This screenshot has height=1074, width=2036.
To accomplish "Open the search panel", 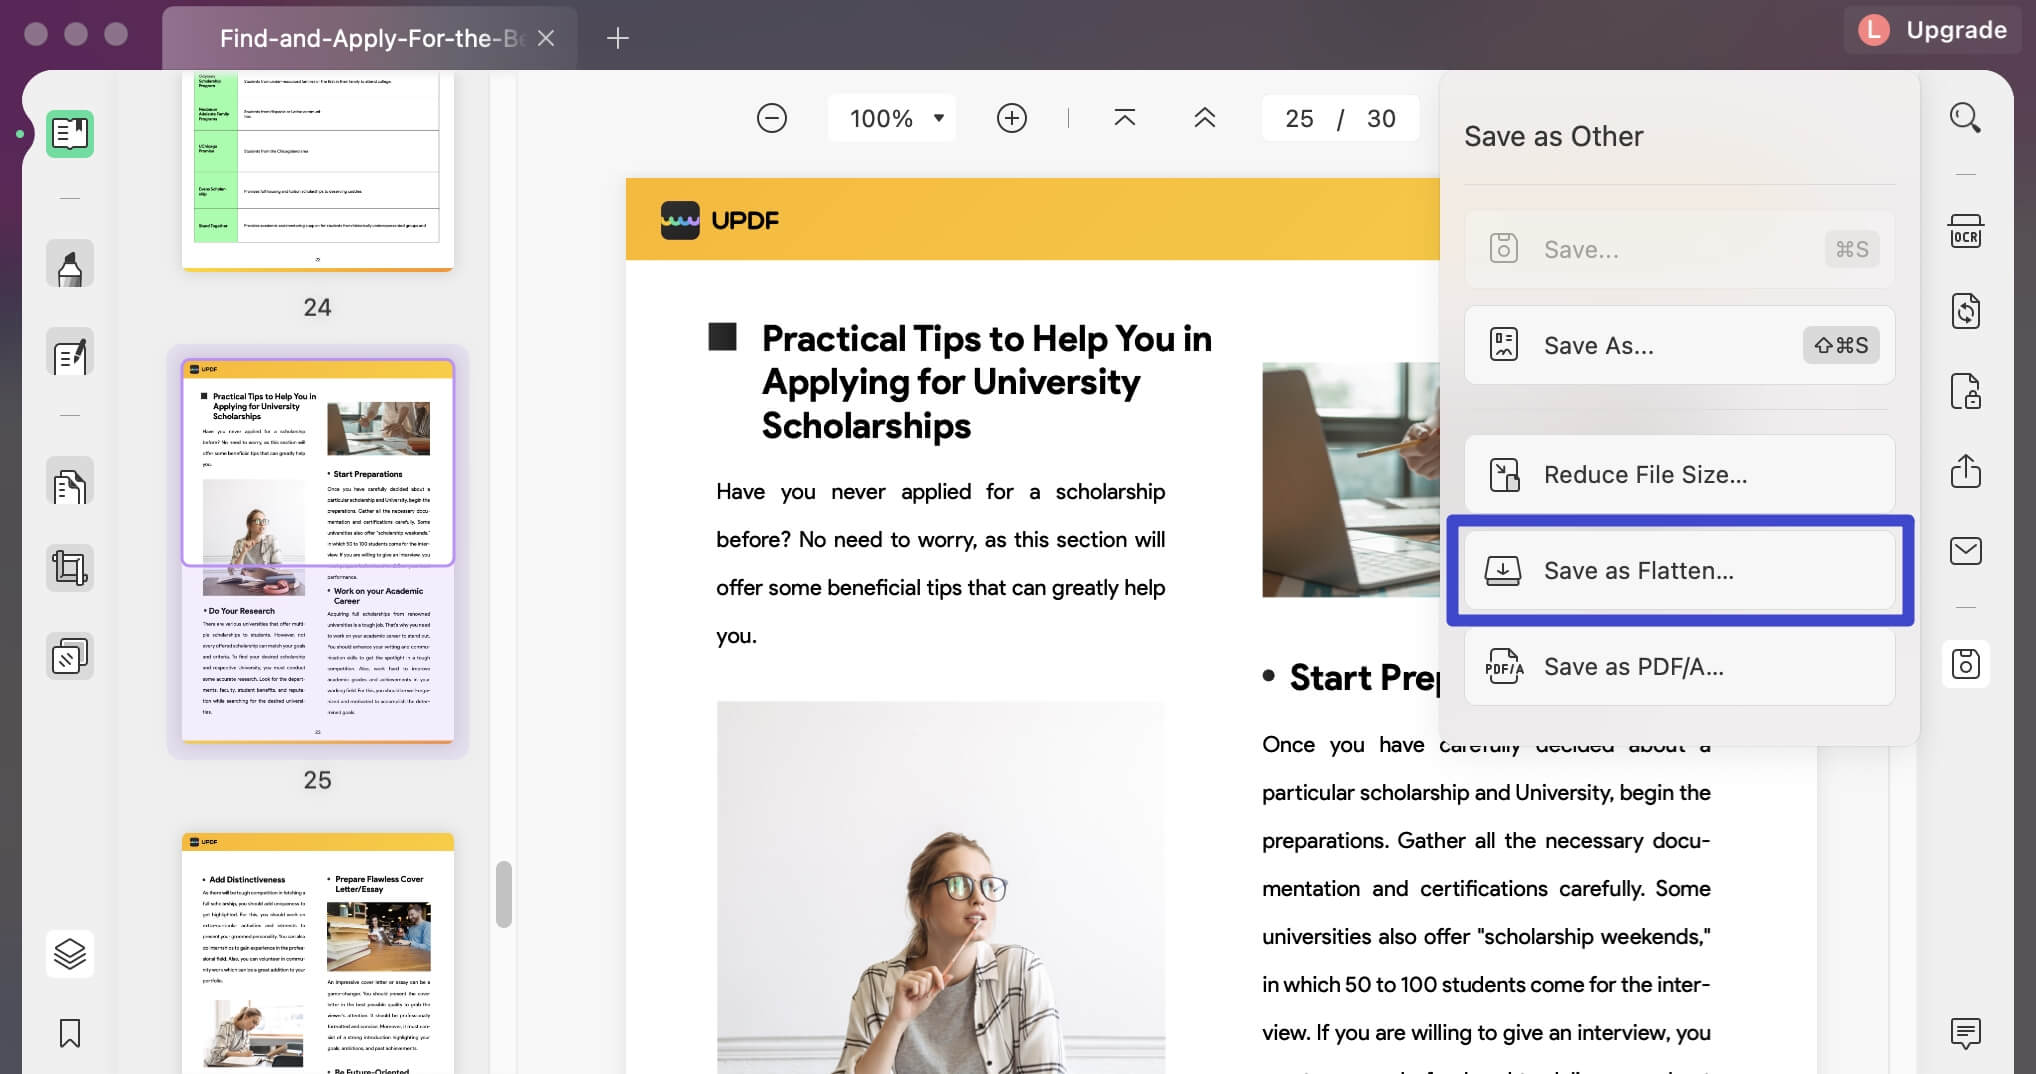I will [x=1966, y=118].
